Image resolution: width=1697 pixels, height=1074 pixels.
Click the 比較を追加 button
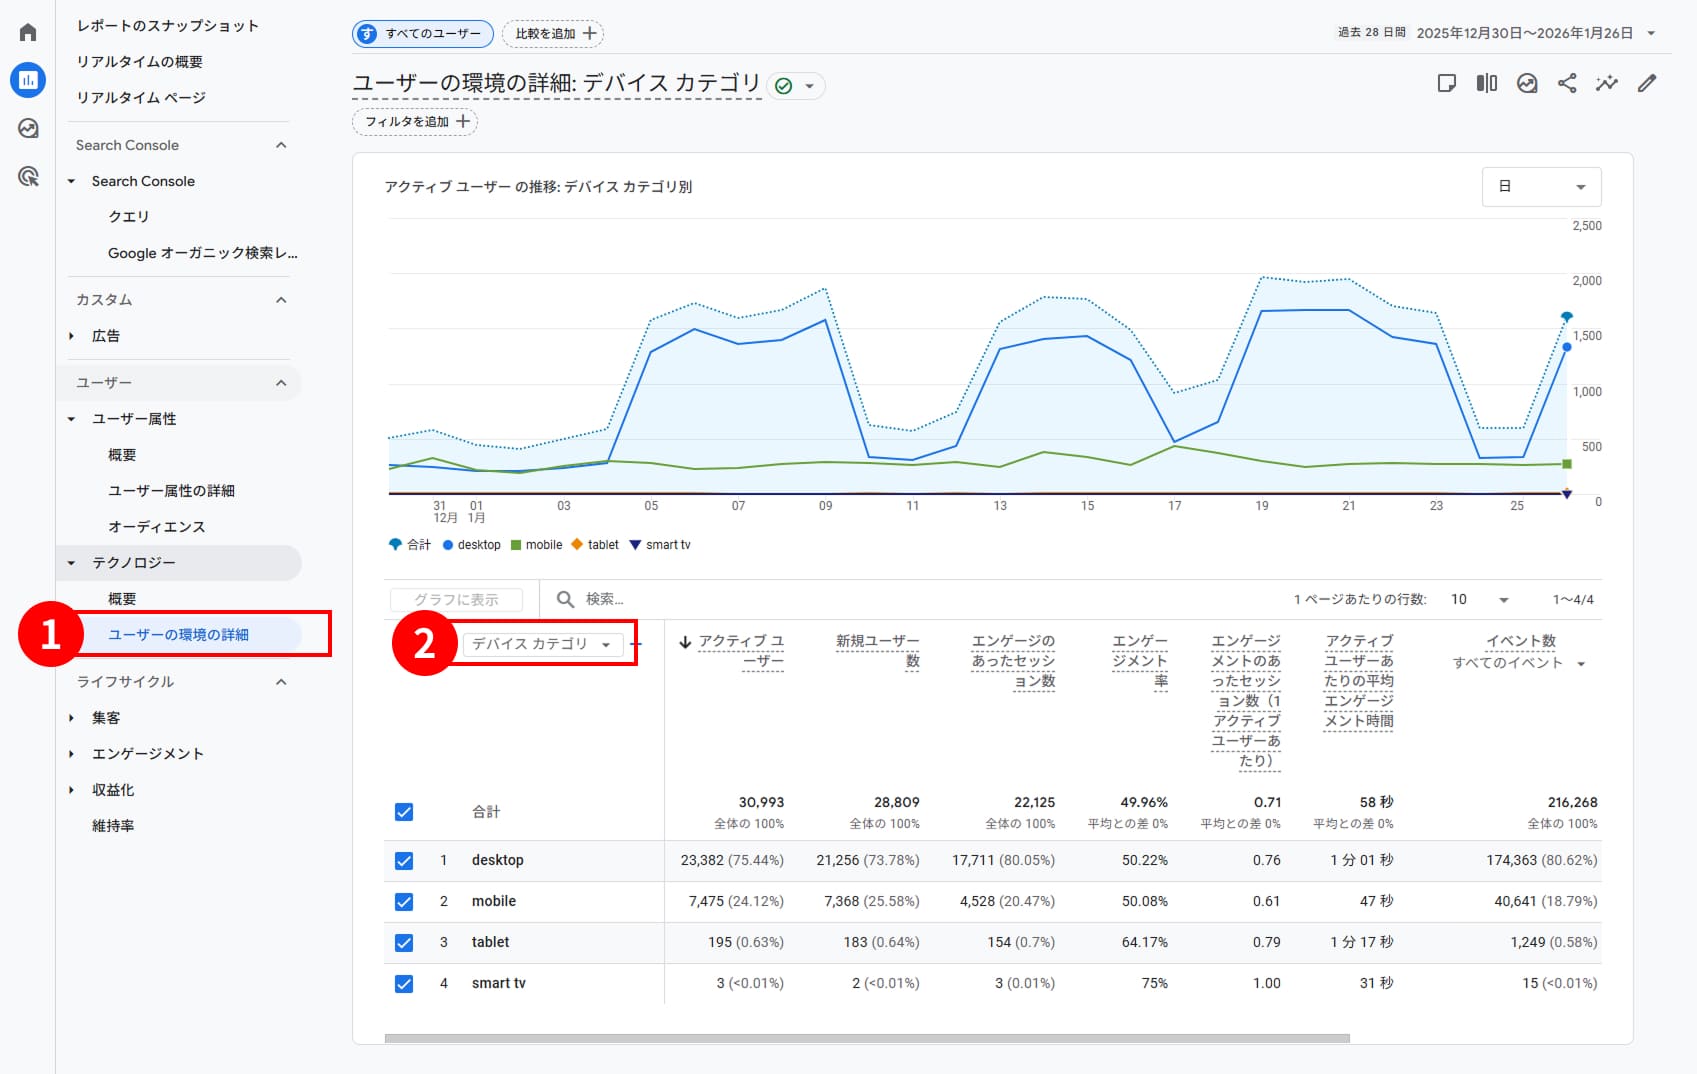coord(553,34)
